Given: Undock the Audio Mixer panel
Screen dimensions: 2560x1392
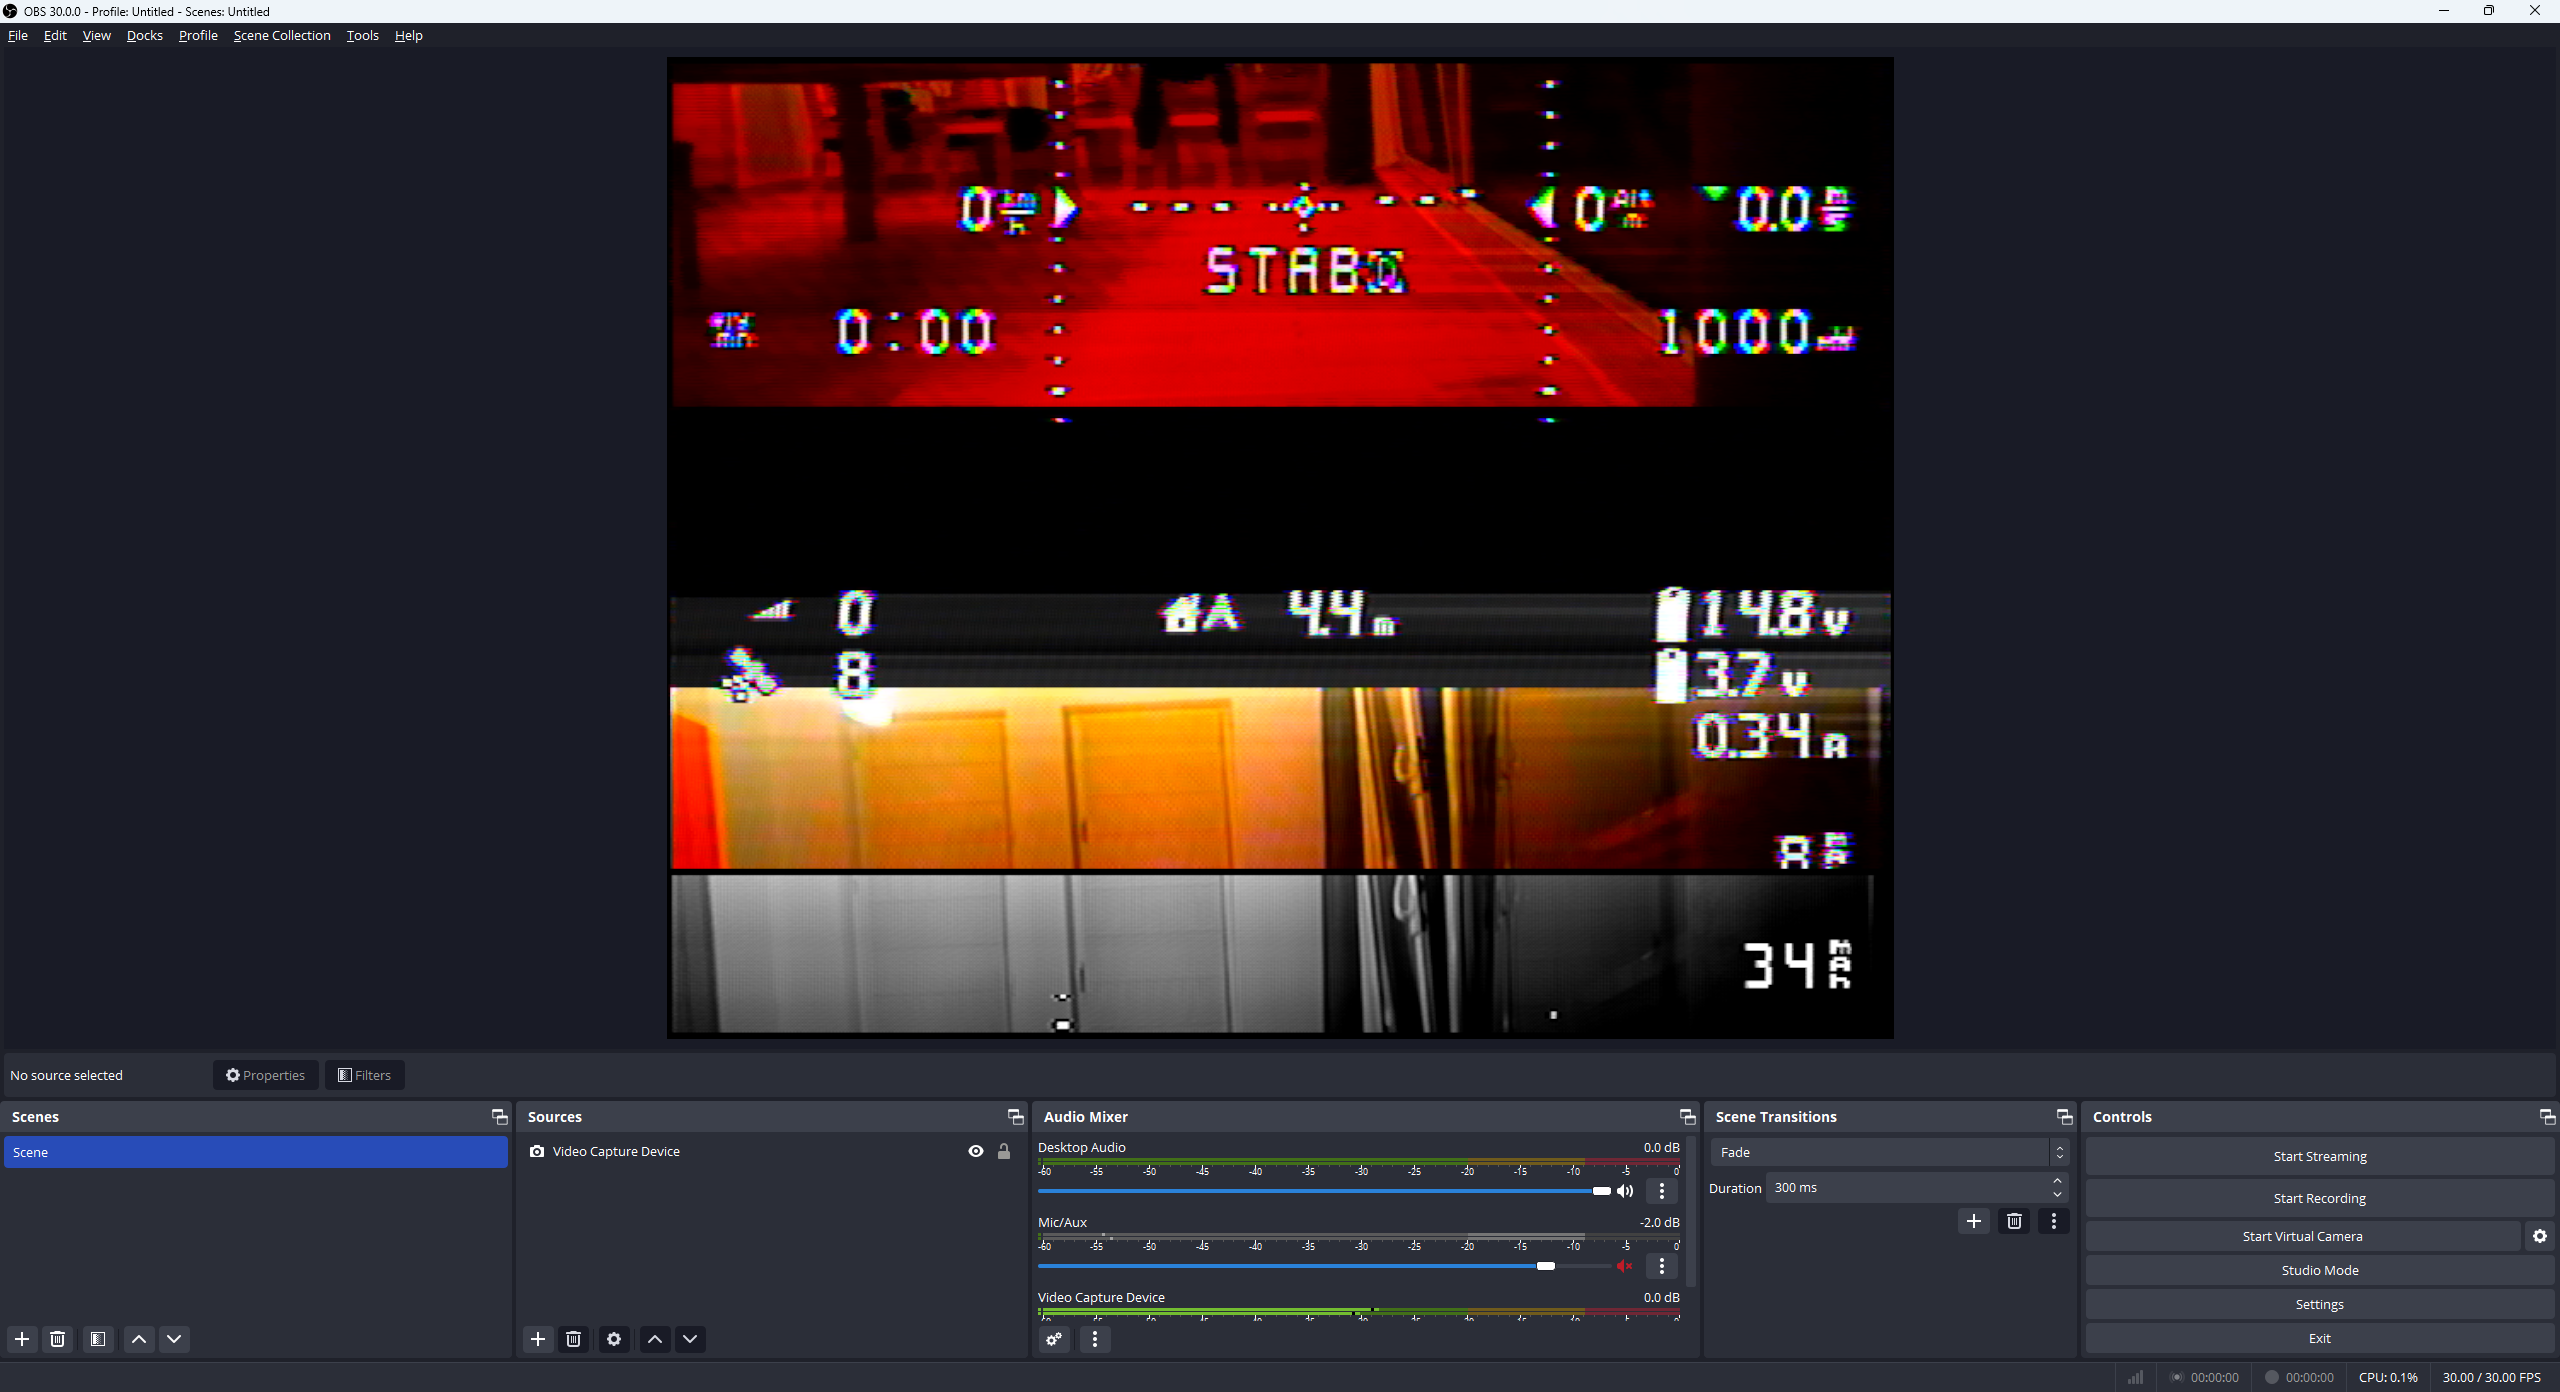Looking at the screenshot, I should (1687, 1117).
